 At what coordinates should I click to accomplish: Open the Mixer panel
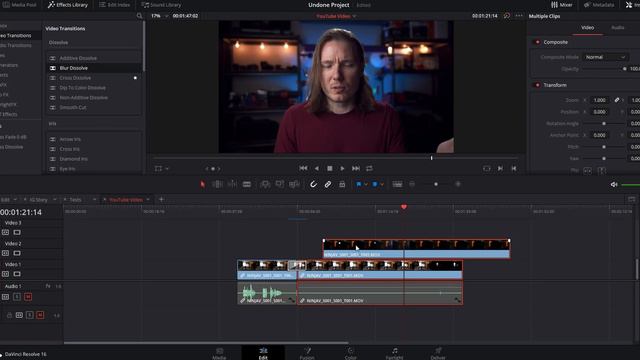[x=562, y=5]
